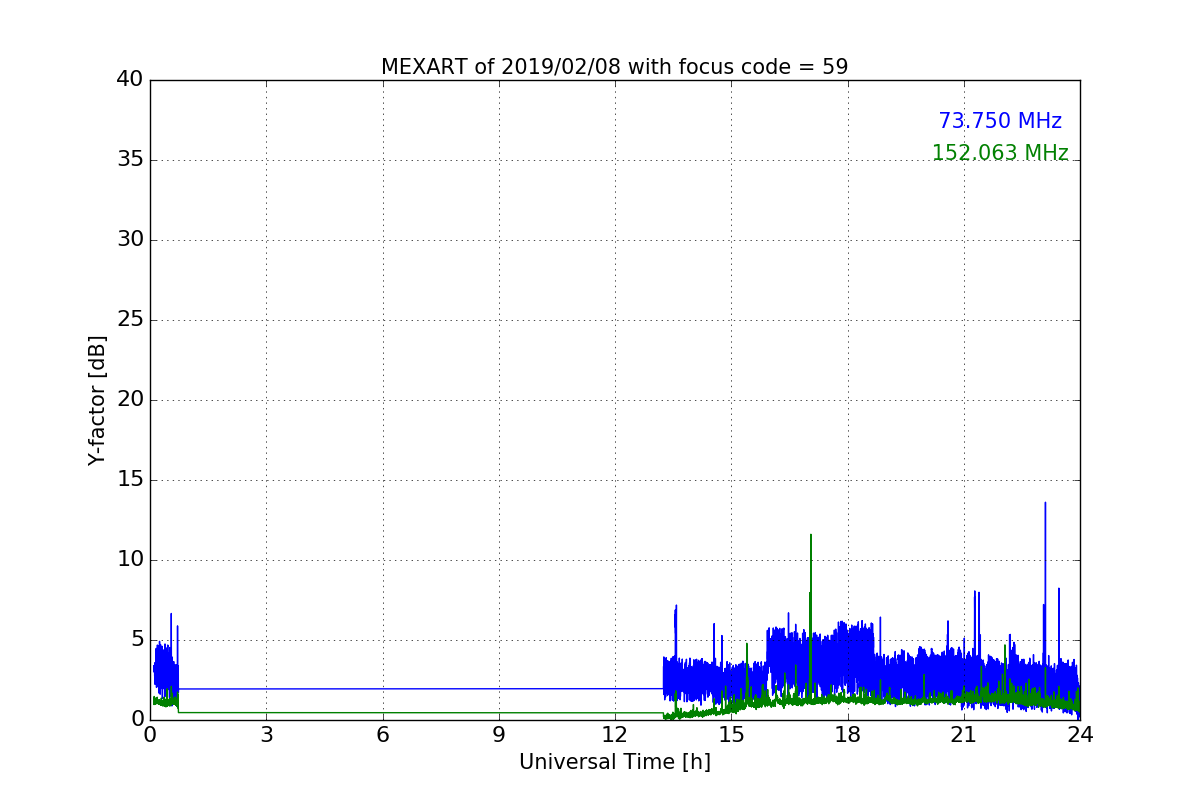Click the x-axis tick label 9

(x=499, y=735)
